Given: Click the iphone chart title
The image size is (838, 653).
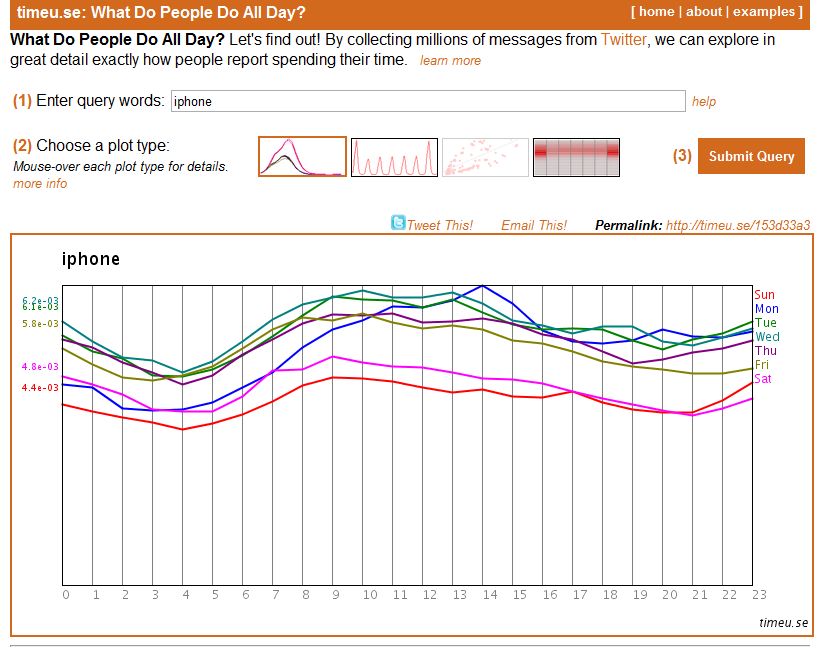Looking at the screenshot, I should pos(90,259).
